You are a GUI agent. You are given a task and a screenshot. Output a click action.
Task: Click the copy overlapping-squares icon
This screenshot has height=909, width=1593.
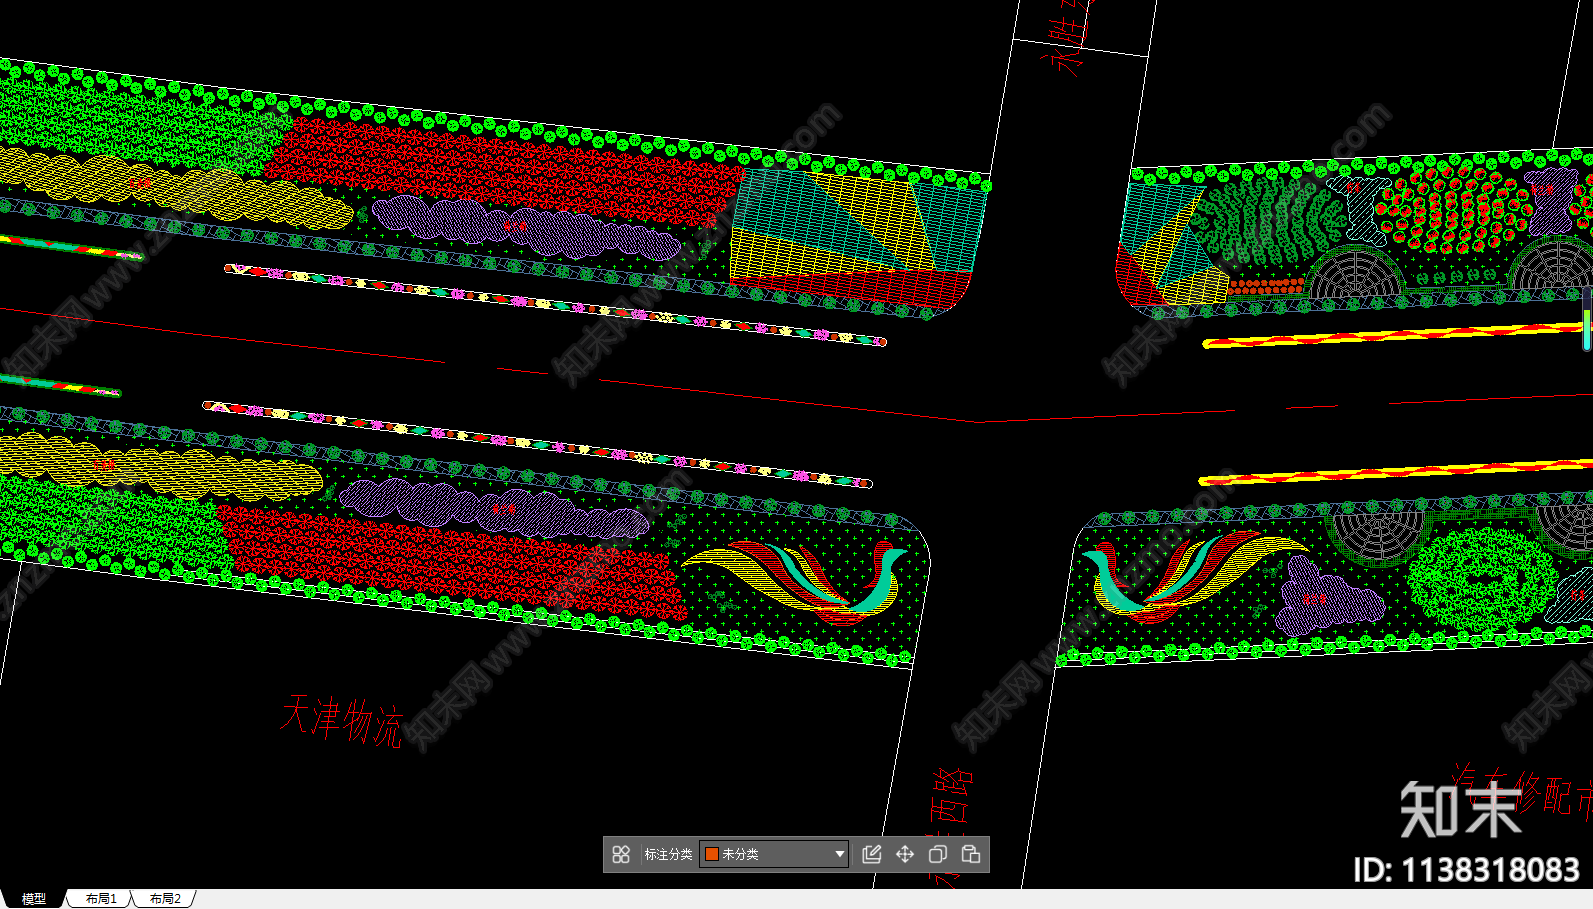click(x=938, y=854)
